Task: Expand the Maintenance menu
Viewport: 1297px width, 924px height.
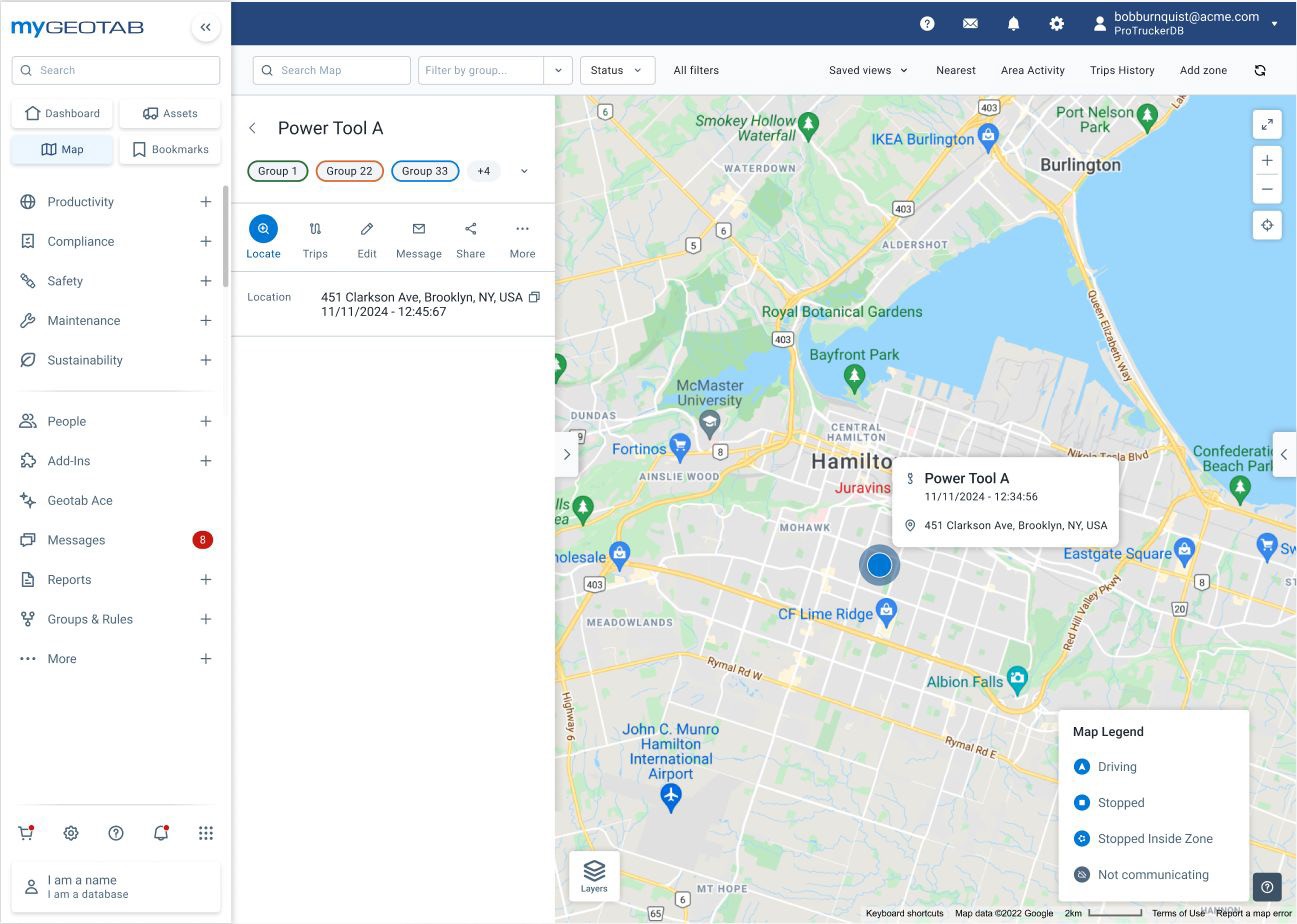Action: click(x=205, y=321)
